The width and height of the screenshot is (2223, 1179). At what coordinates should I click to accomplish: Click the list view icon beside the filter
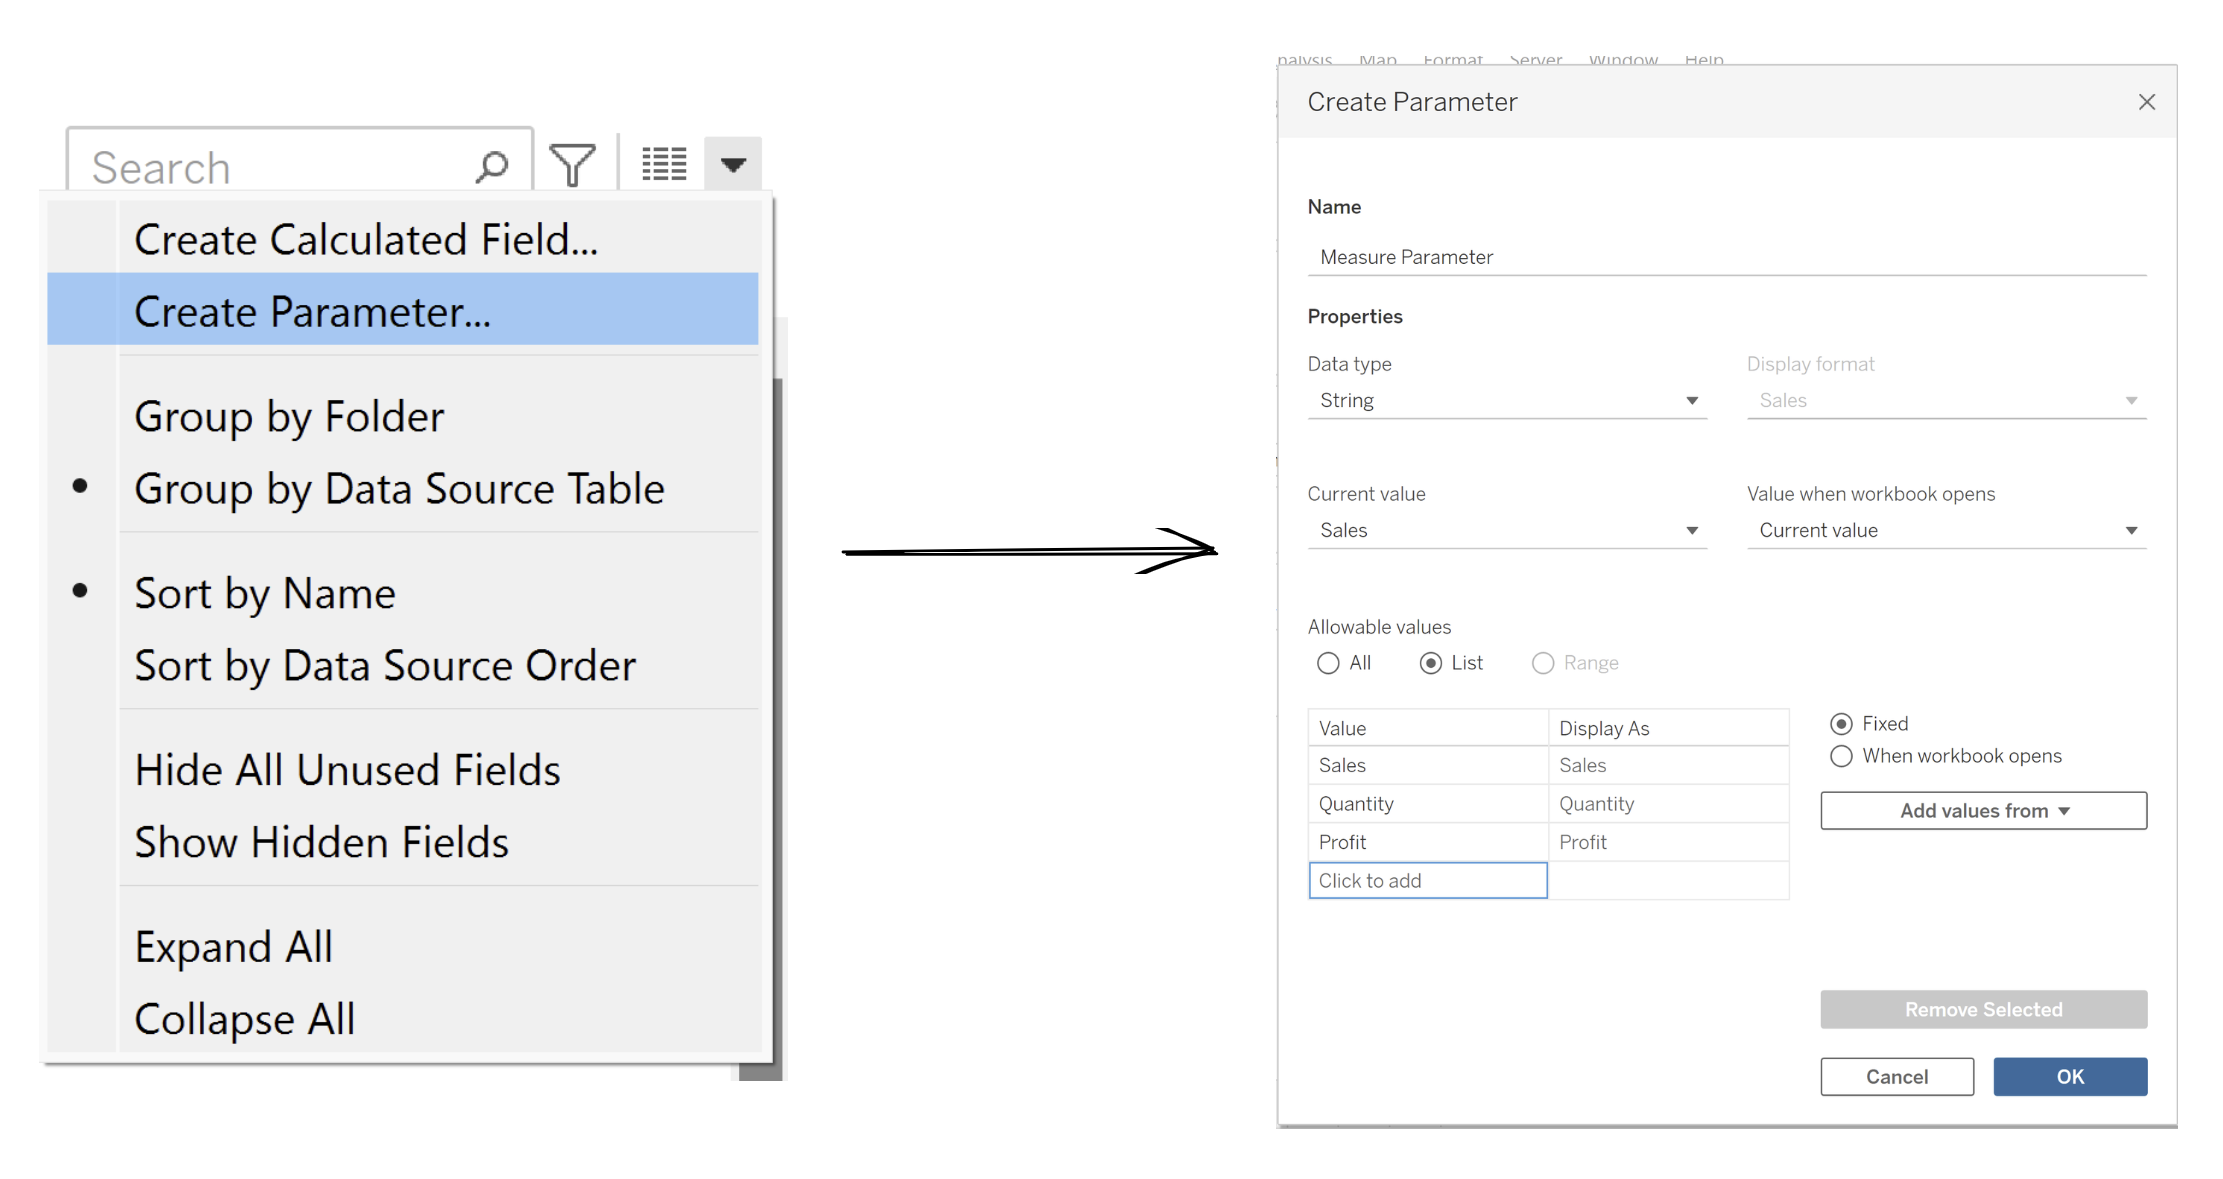pyautogui.click(x=663, y=163)
